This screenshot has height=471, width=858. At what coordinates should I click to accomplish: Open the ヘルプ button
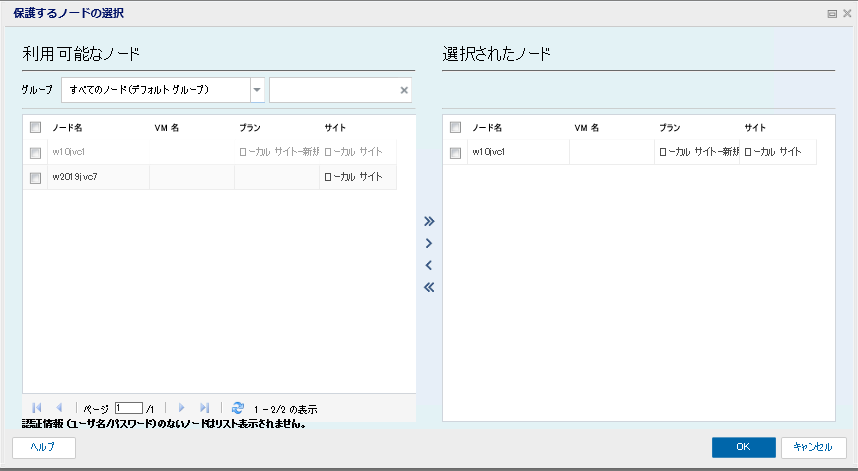point(44,447)
